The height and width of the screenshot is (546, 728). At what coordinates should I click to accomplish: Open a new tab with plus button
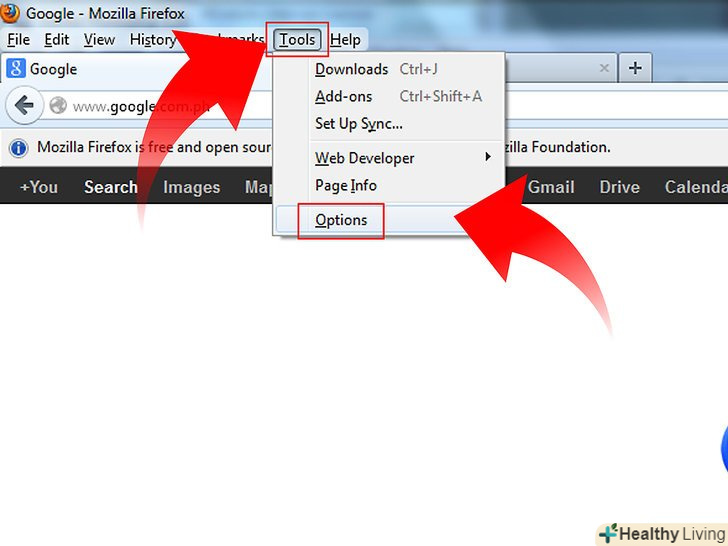(635, 68)
